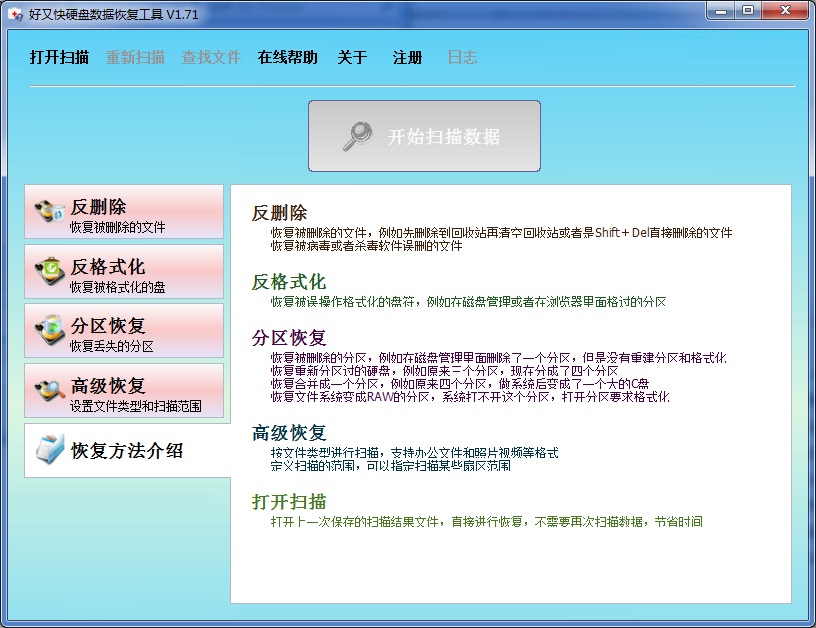Click the application icon in the title bar
Screen dimensions: 816x628
coord(14,14)
